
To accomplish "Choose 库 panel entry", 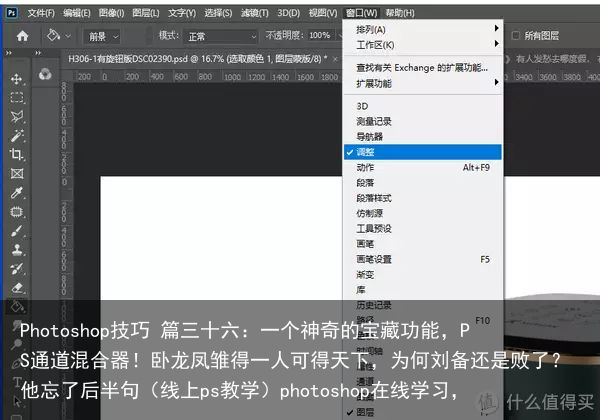I will (x=423, y=290).
